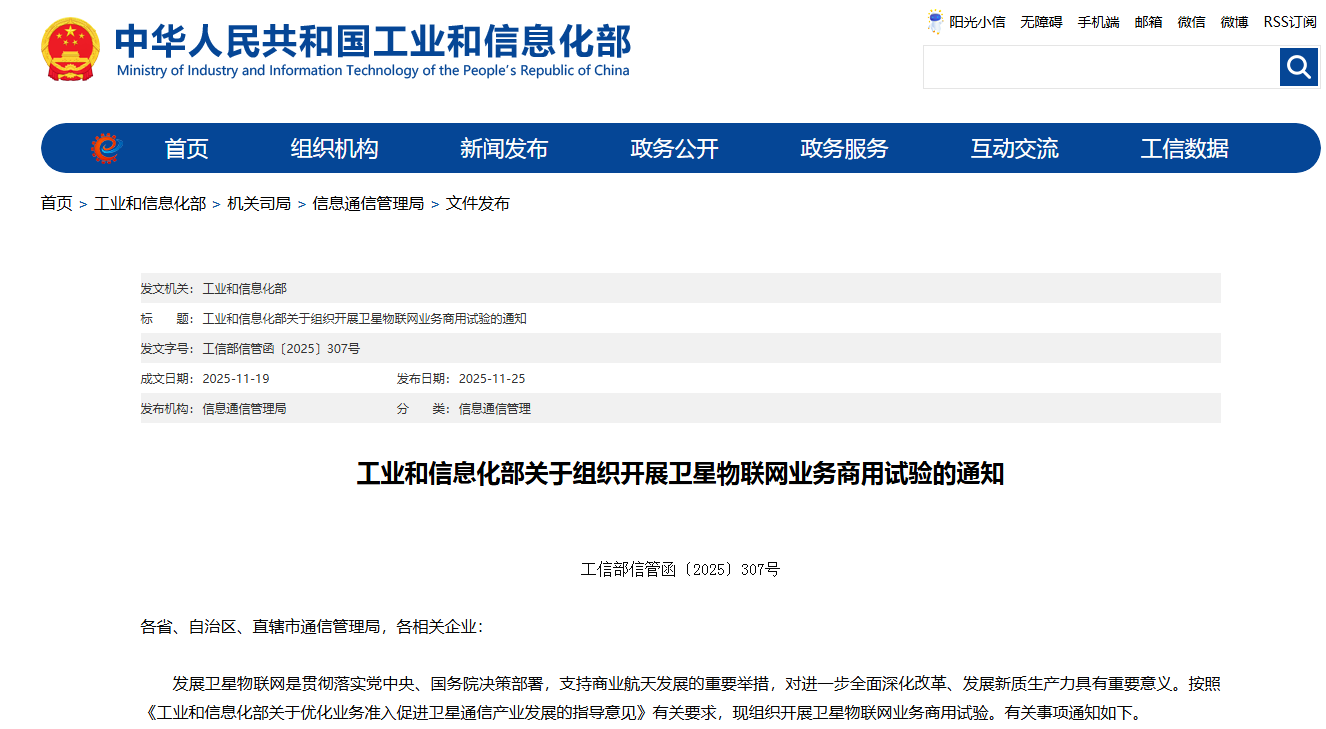Screen dimensions: 1326x729
Task: Click the gear emblem in navigation bar
Action: coord(106,149)
